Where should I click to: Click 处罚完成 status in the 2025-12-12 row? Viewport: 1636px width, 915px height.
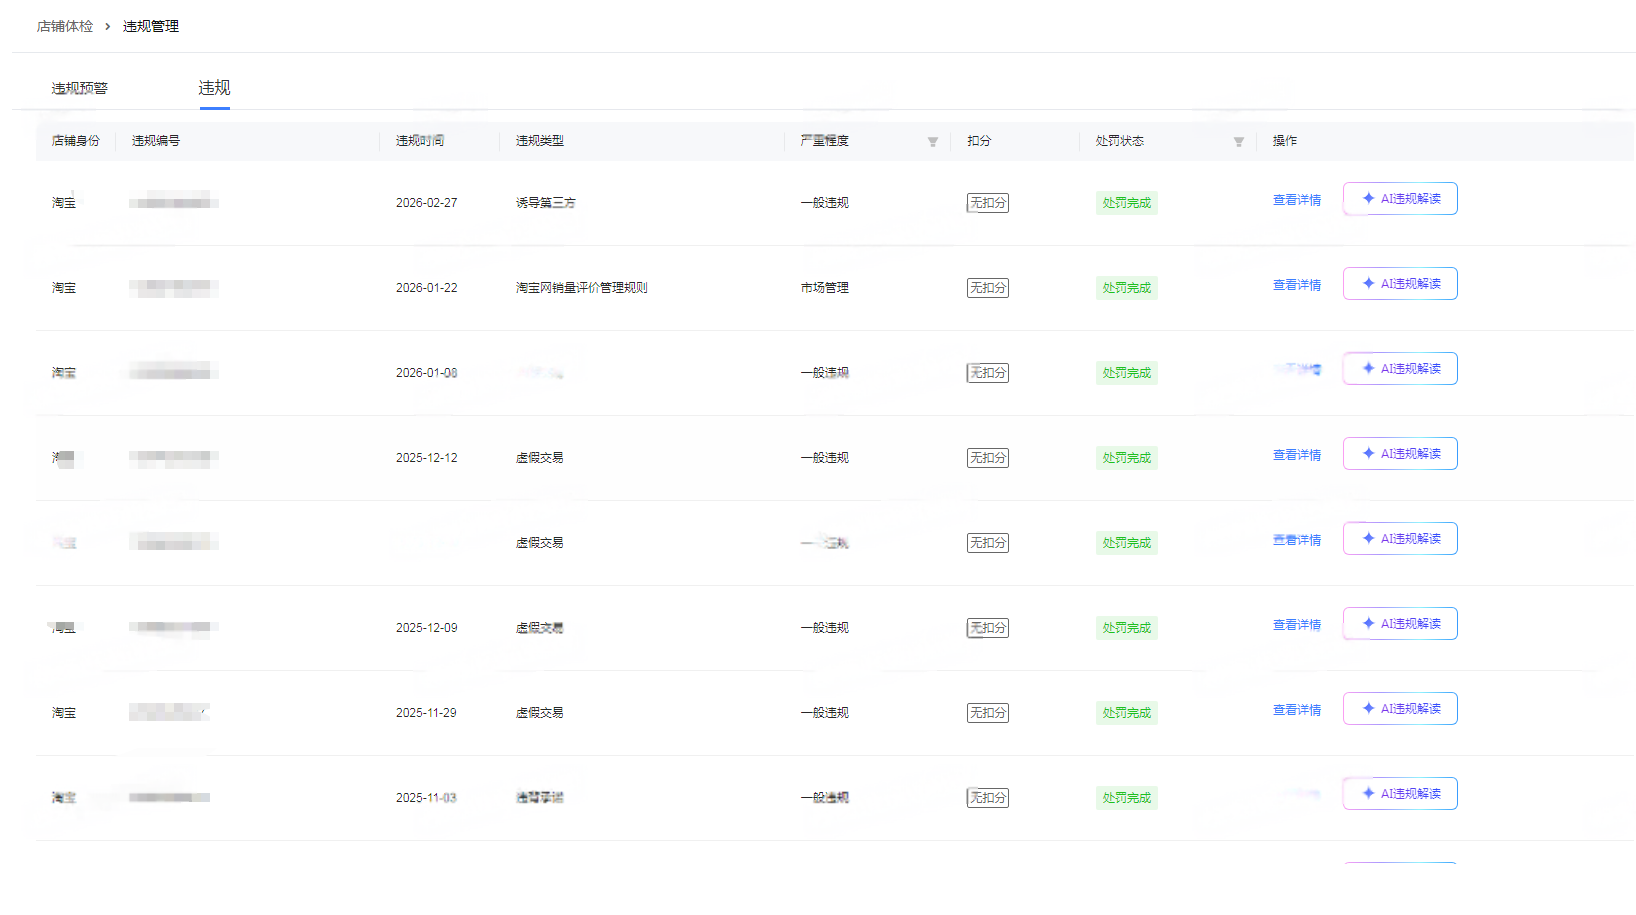(x=1127, y=458)
